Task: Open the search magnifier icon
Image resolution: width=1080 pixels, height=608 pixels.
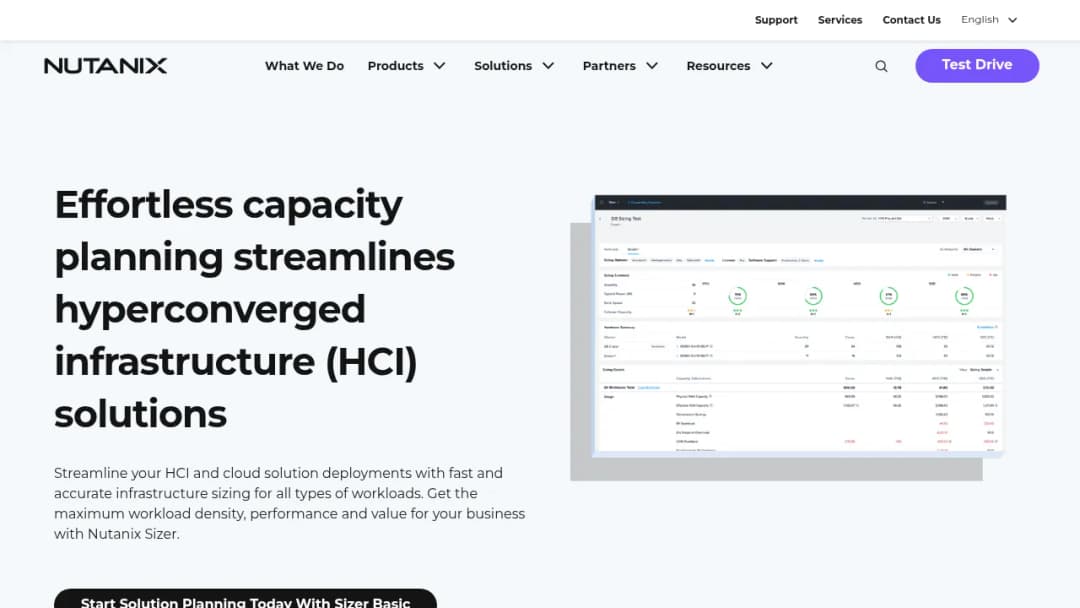Action: pos(881,66)
